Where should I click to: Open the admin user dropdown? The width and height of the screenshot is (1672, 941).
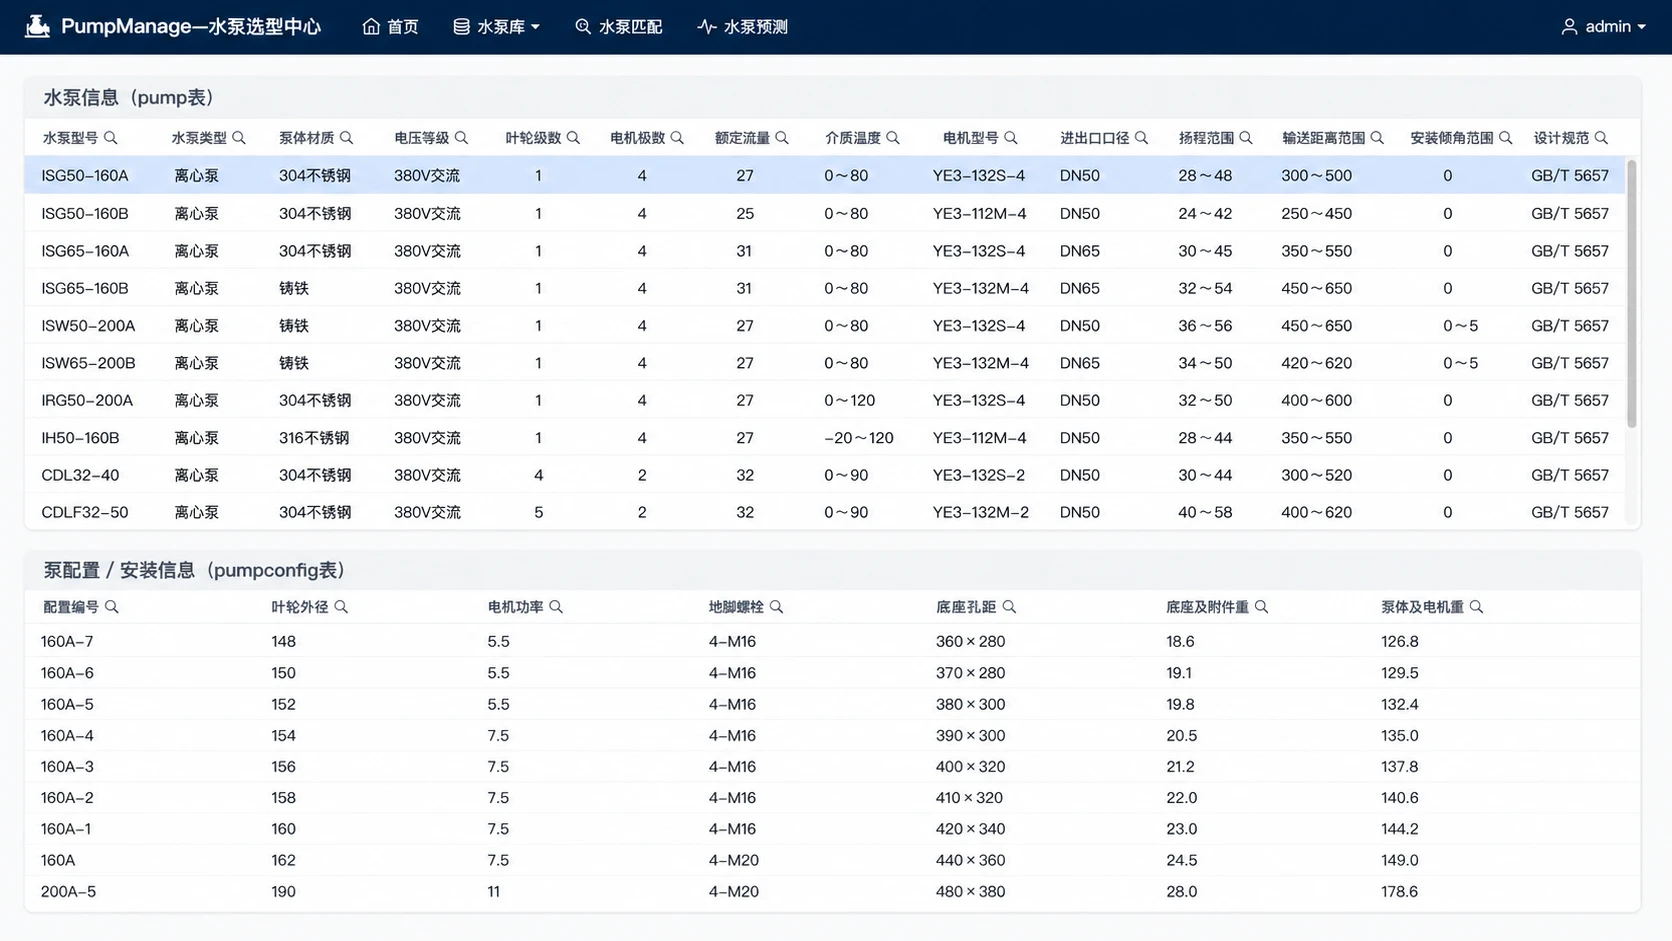click(x=1603, y=27)
